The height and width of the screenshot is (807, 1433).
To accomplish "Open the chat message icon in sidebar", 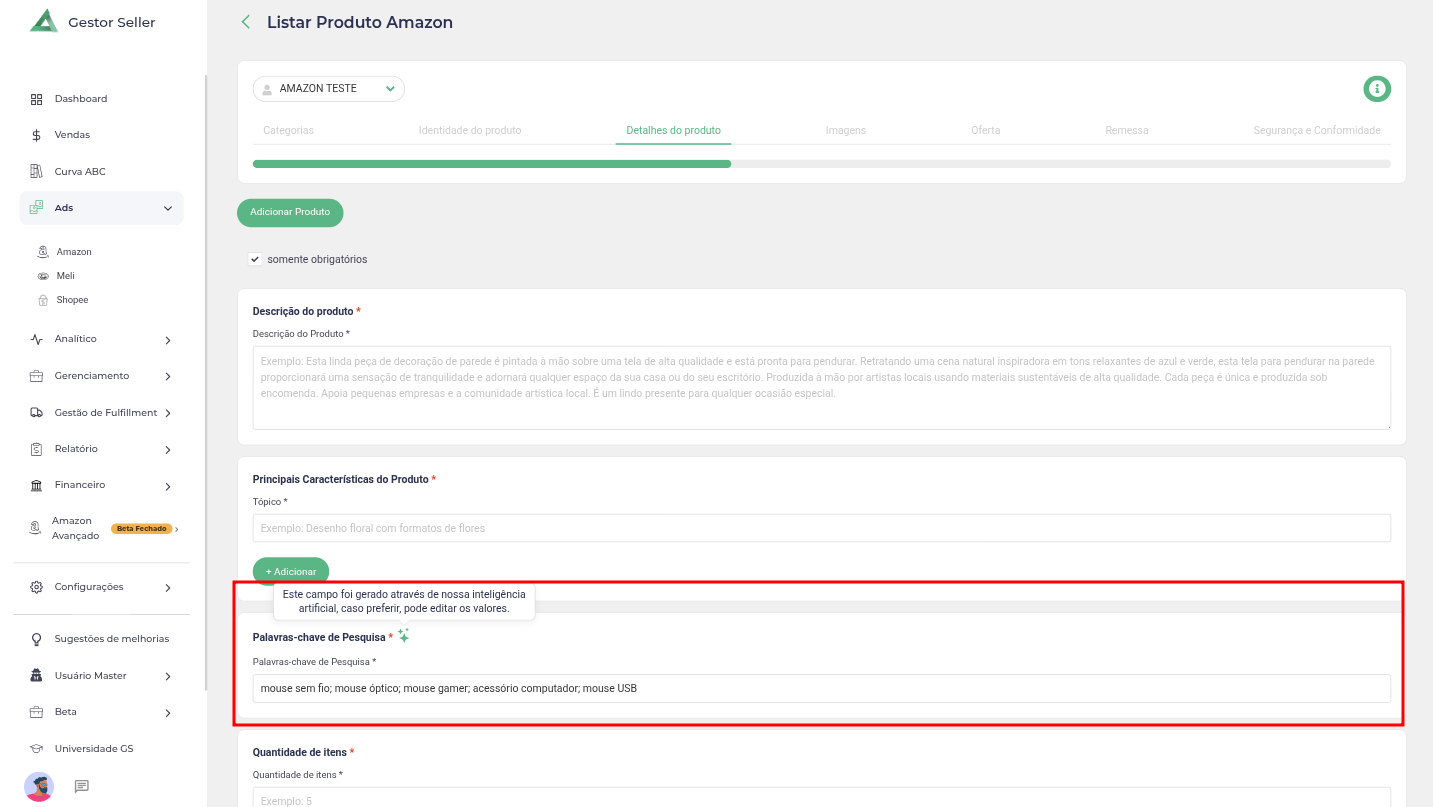I will (82, 787).
